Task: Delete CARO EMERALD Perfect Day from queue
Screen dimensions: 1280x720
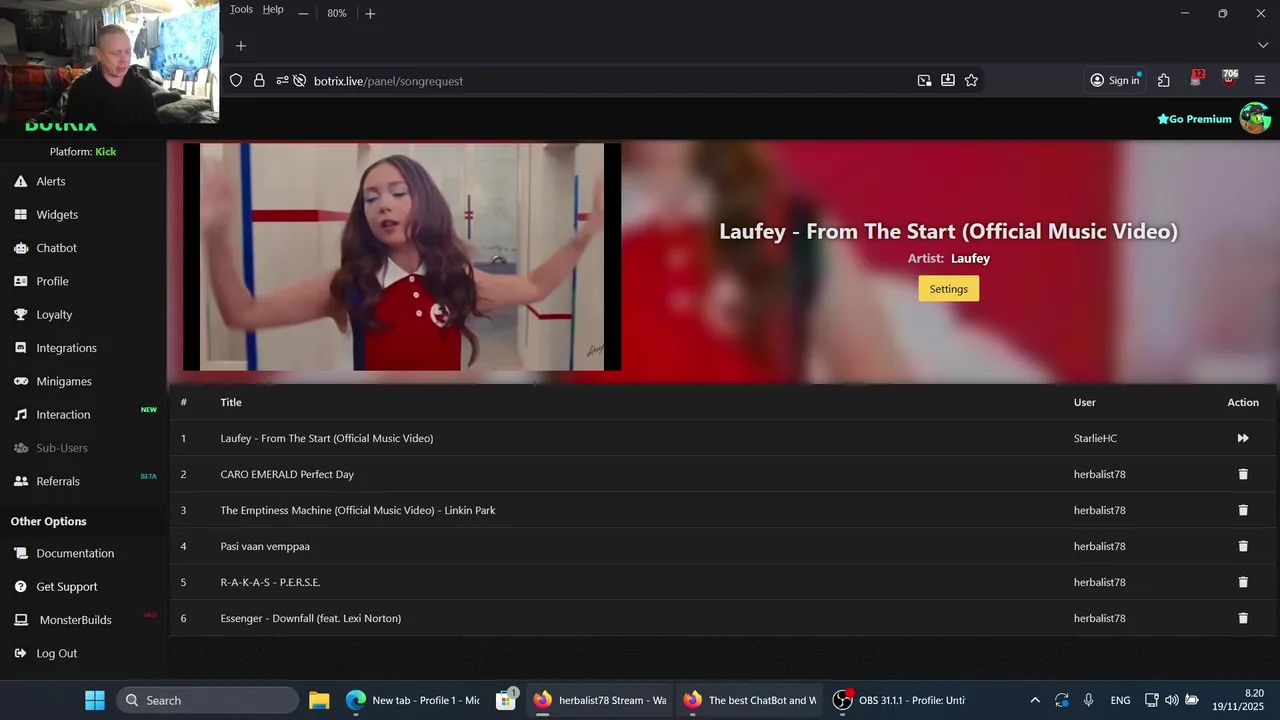Action: [x=1243, y=474]
